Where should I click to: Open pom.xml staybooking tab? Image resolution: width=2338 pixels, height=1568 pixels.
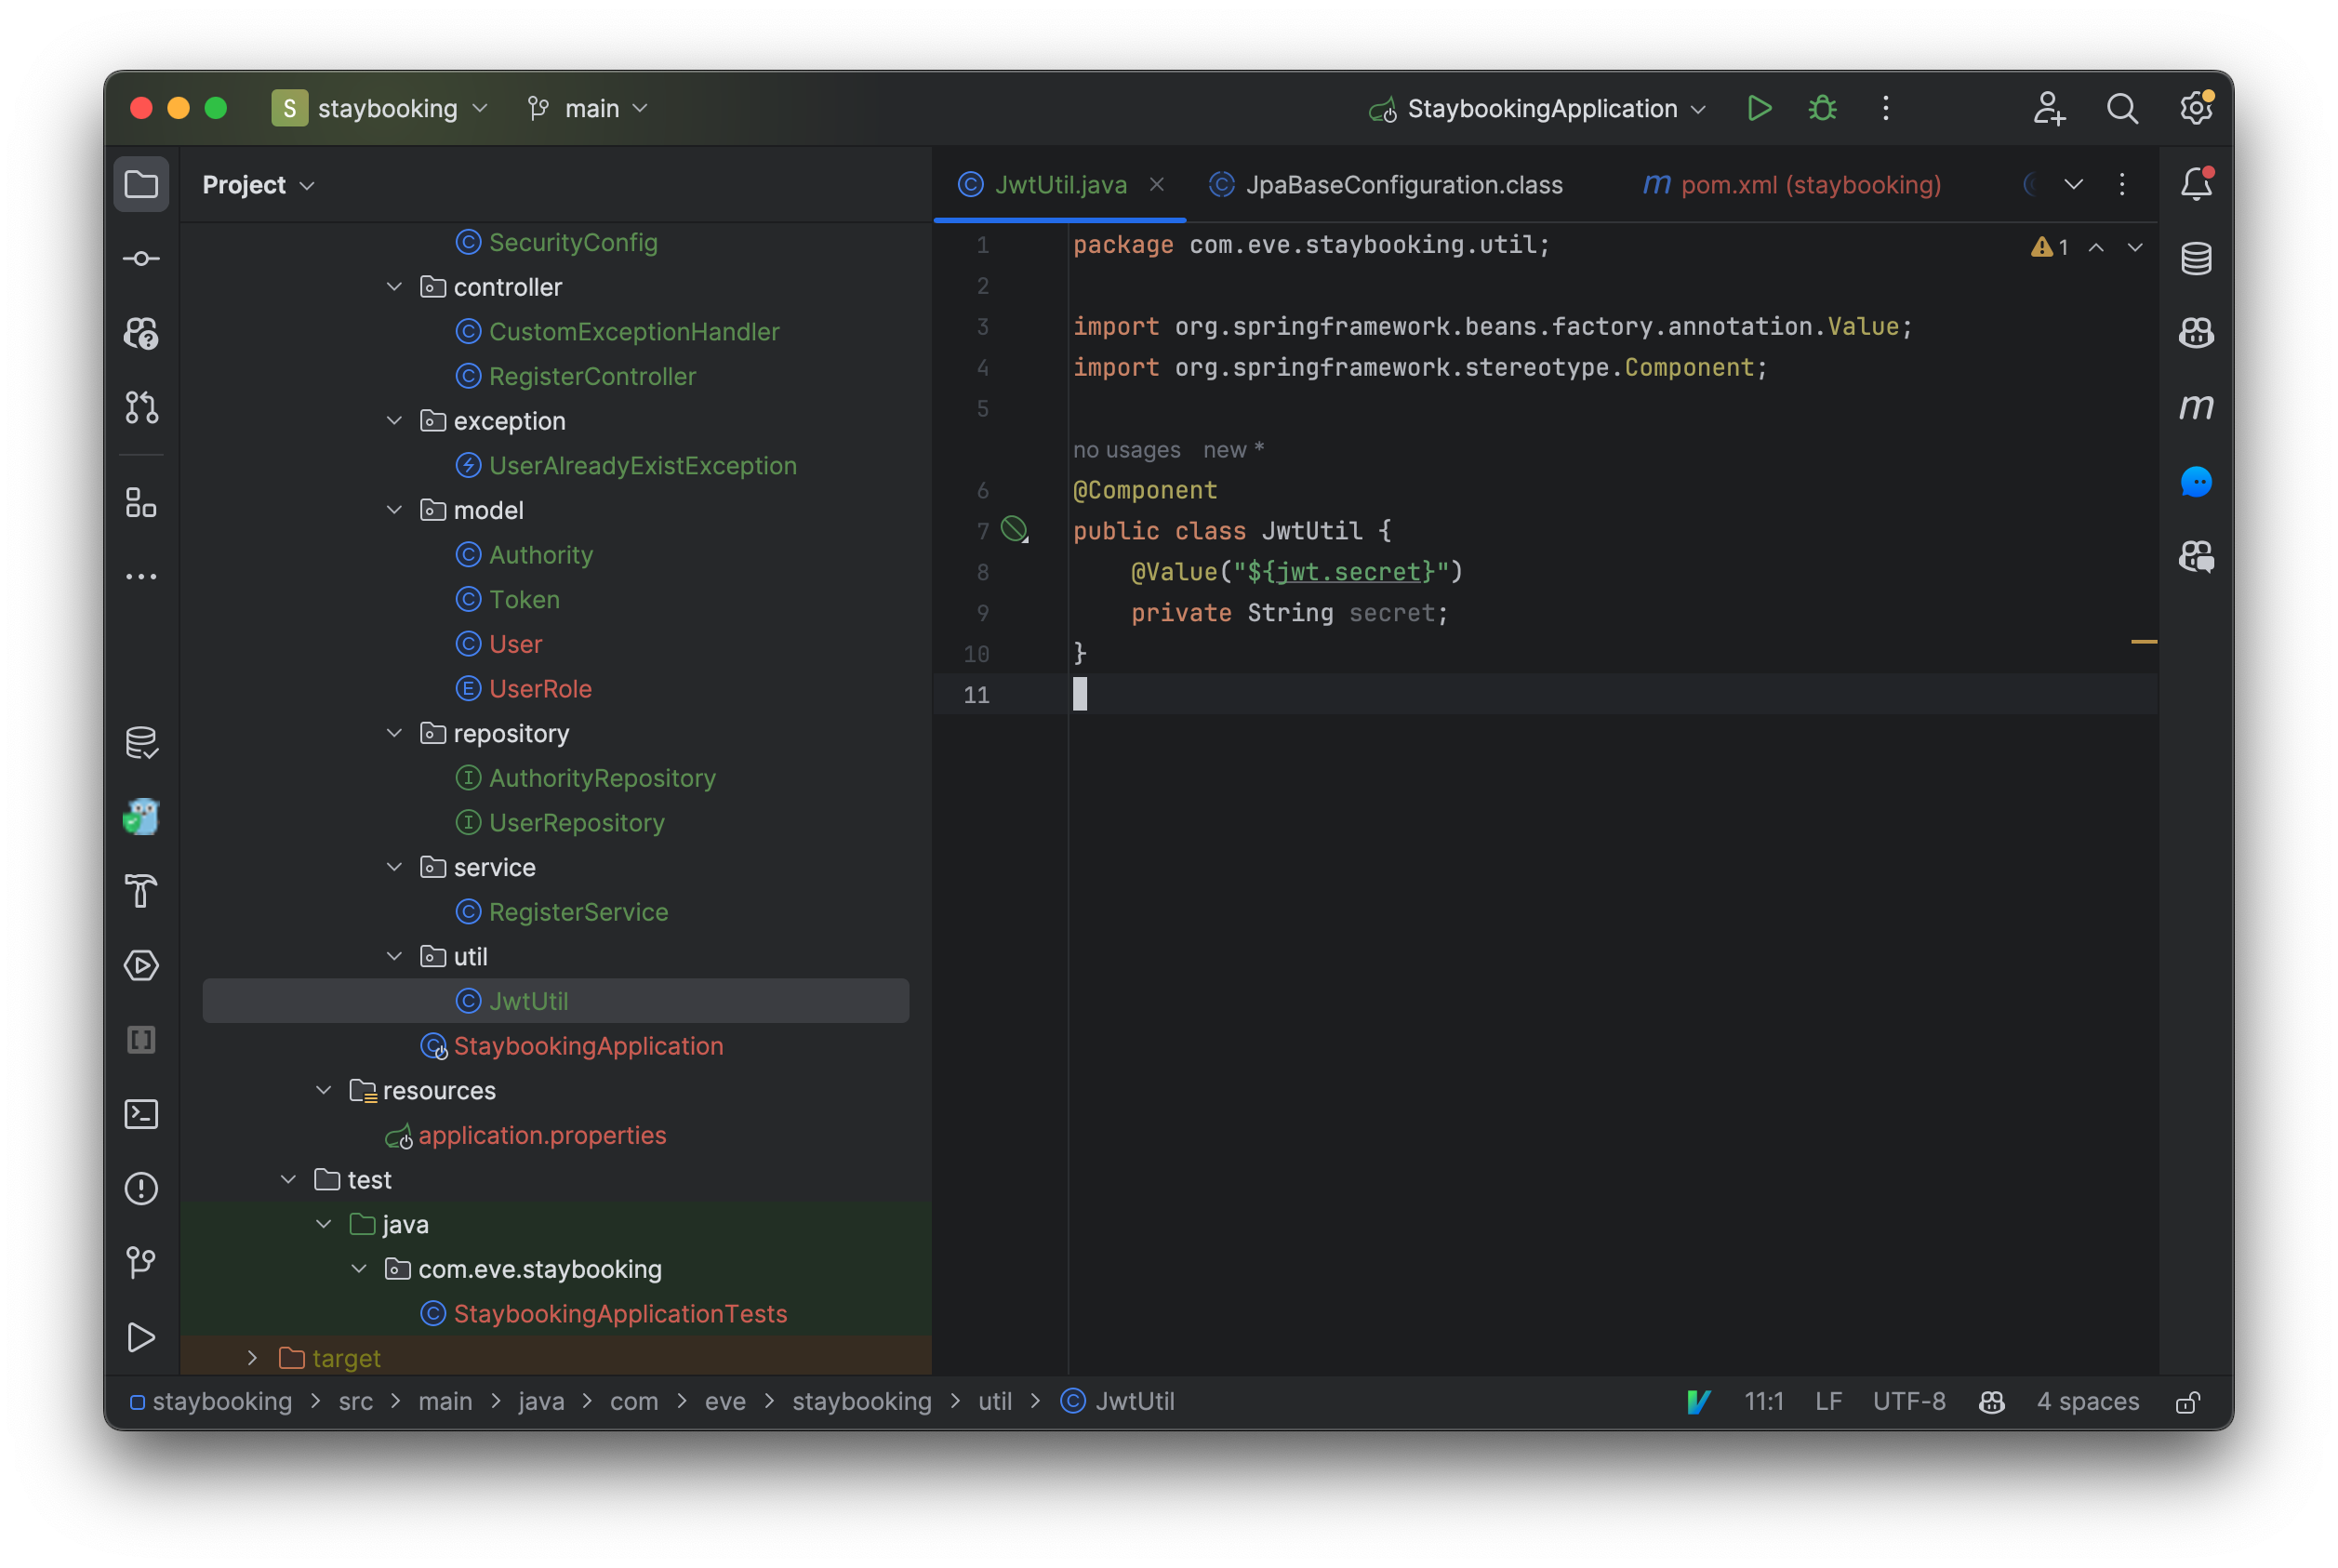(x=1810, y=184)
